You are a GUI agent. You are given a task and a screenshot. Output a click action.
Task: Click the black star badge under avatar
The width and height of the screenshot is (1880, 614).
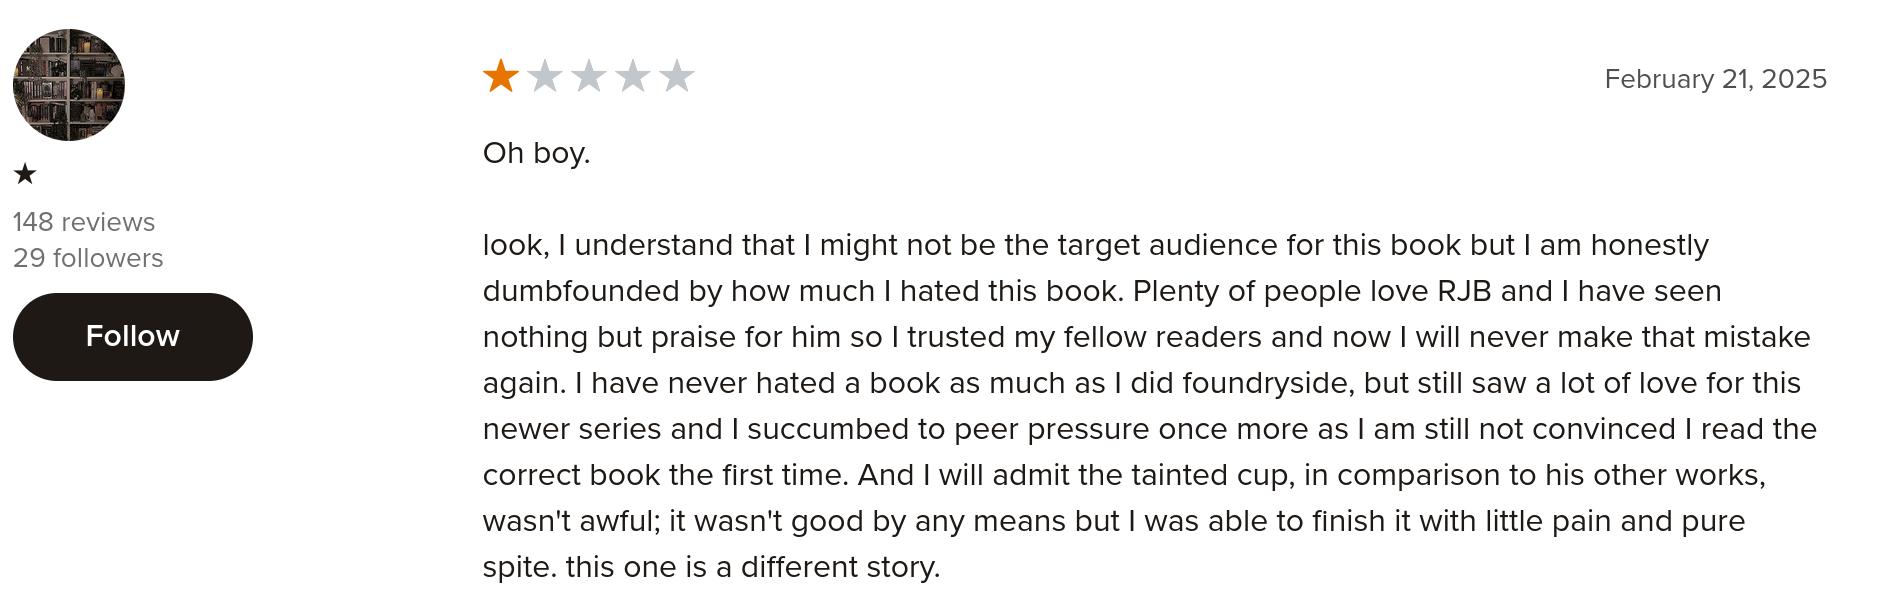25,175
